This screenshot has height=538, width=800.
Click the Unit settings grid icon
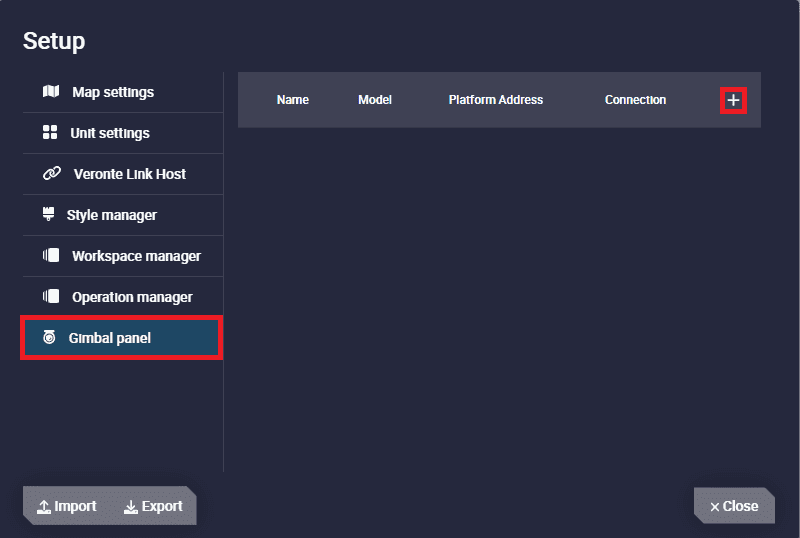click(x=50, y=132)
